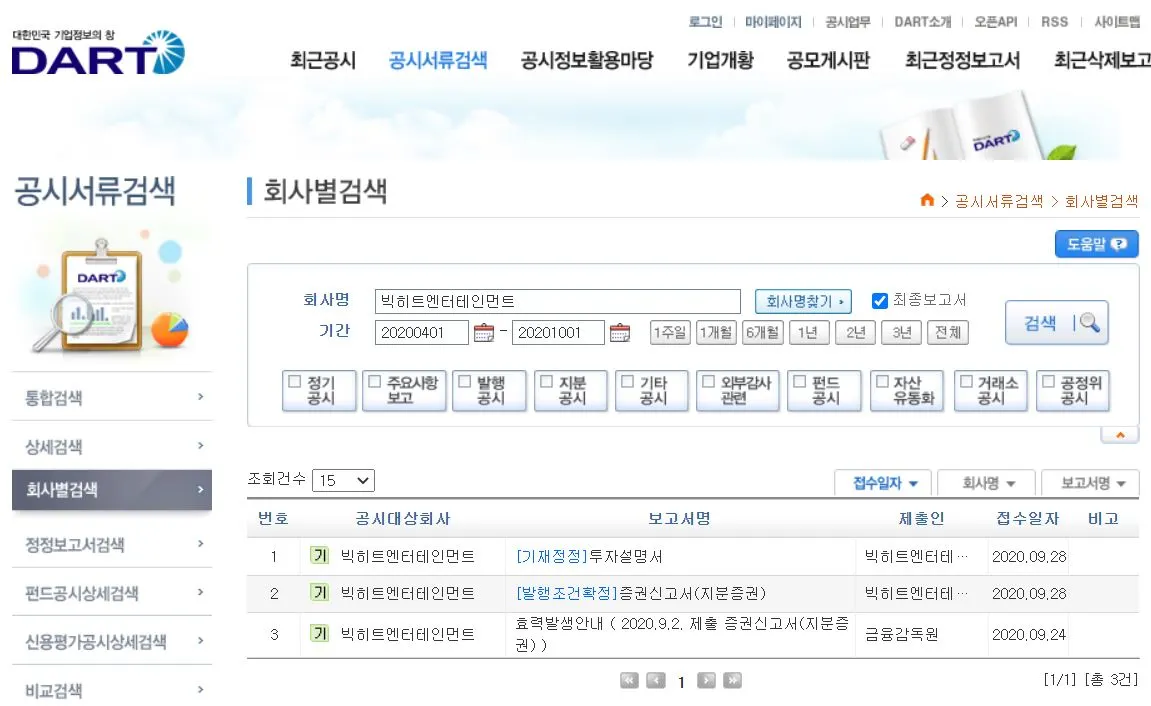Go to previous results page
The image size is (1151, 706).
[x=656, y=681]
